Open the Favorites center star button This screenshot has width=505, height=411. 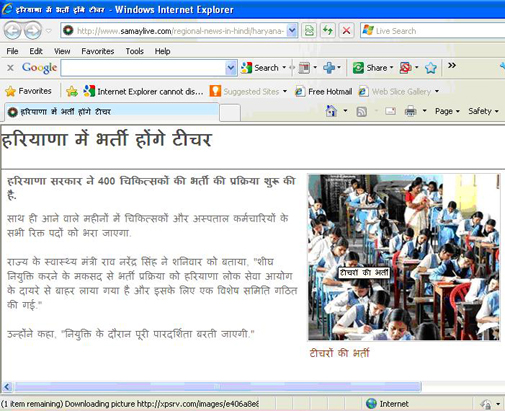click(x=28, y=91)
